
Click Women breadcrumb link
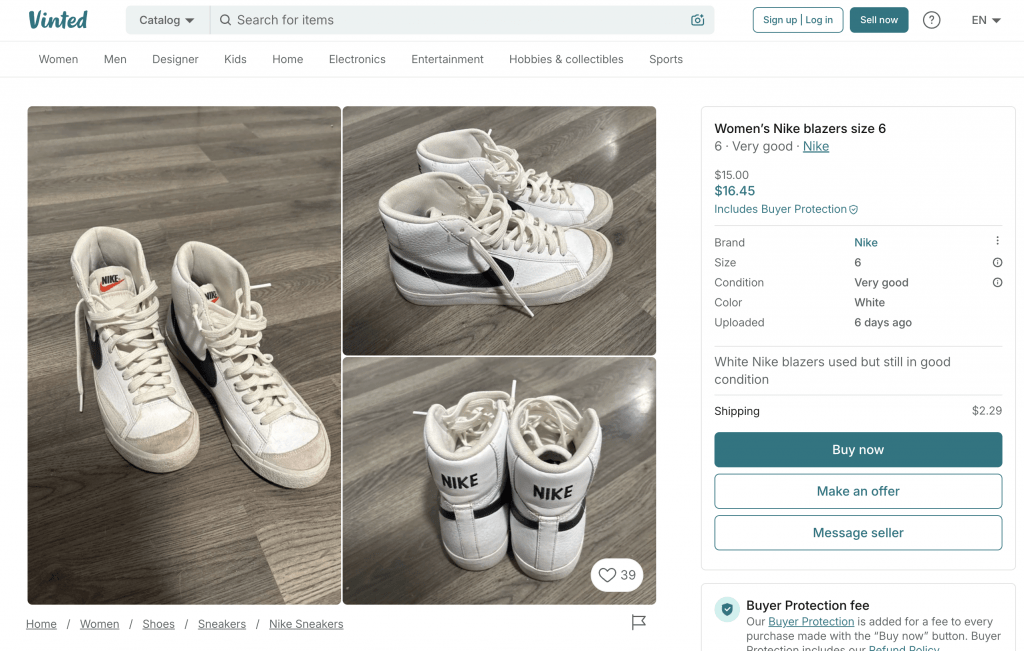click(99, 624)
